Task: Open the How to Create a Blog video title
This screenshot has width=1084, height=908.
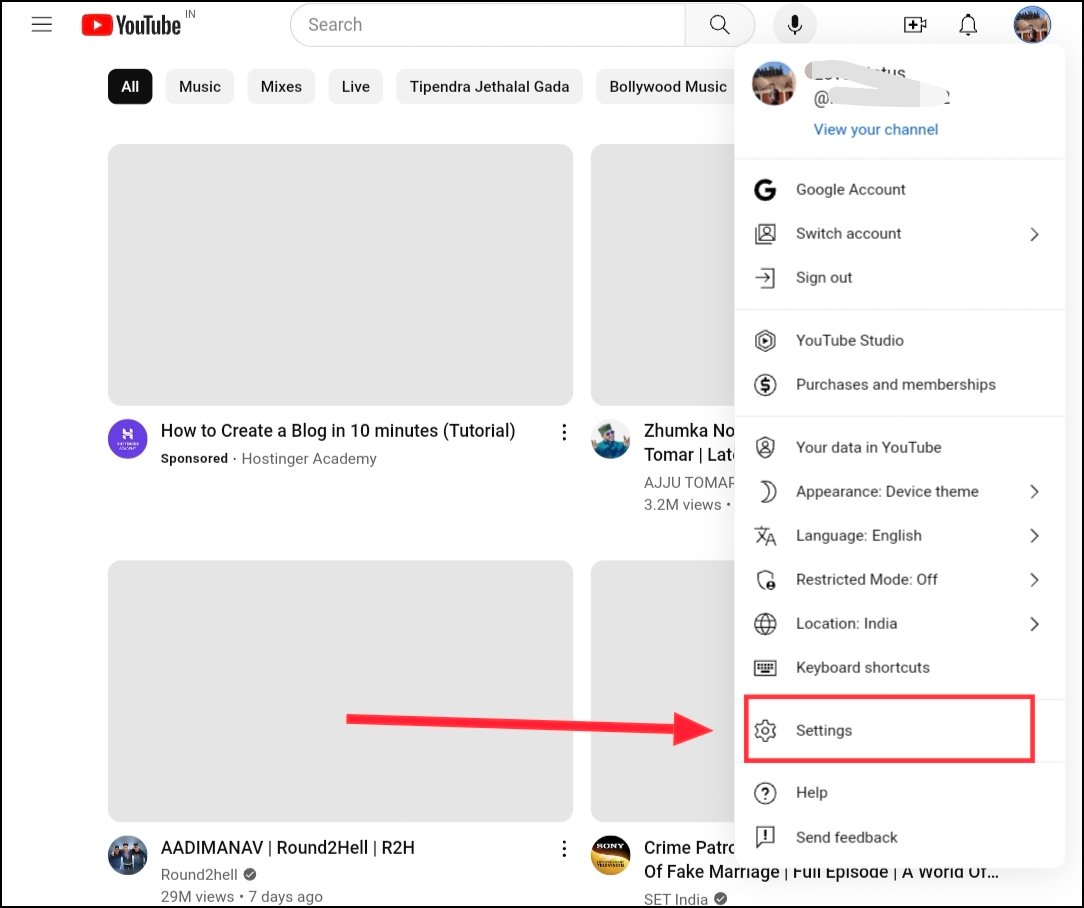Action: 338,431
